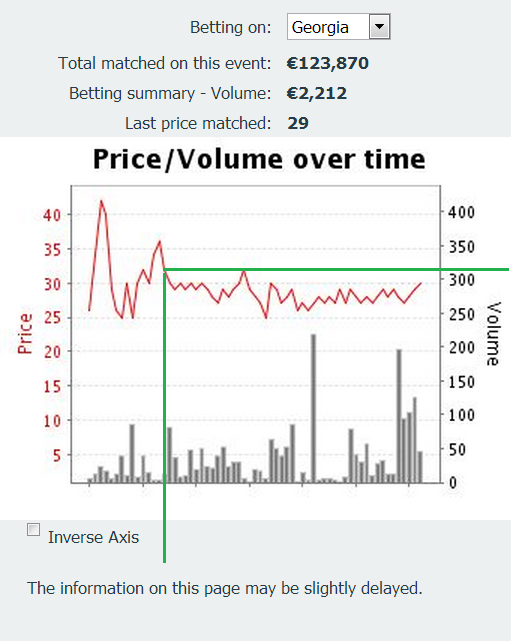Click the 40 tick on price axis
The height and width of the screenshot is (641, 511).
pos(52,215)
